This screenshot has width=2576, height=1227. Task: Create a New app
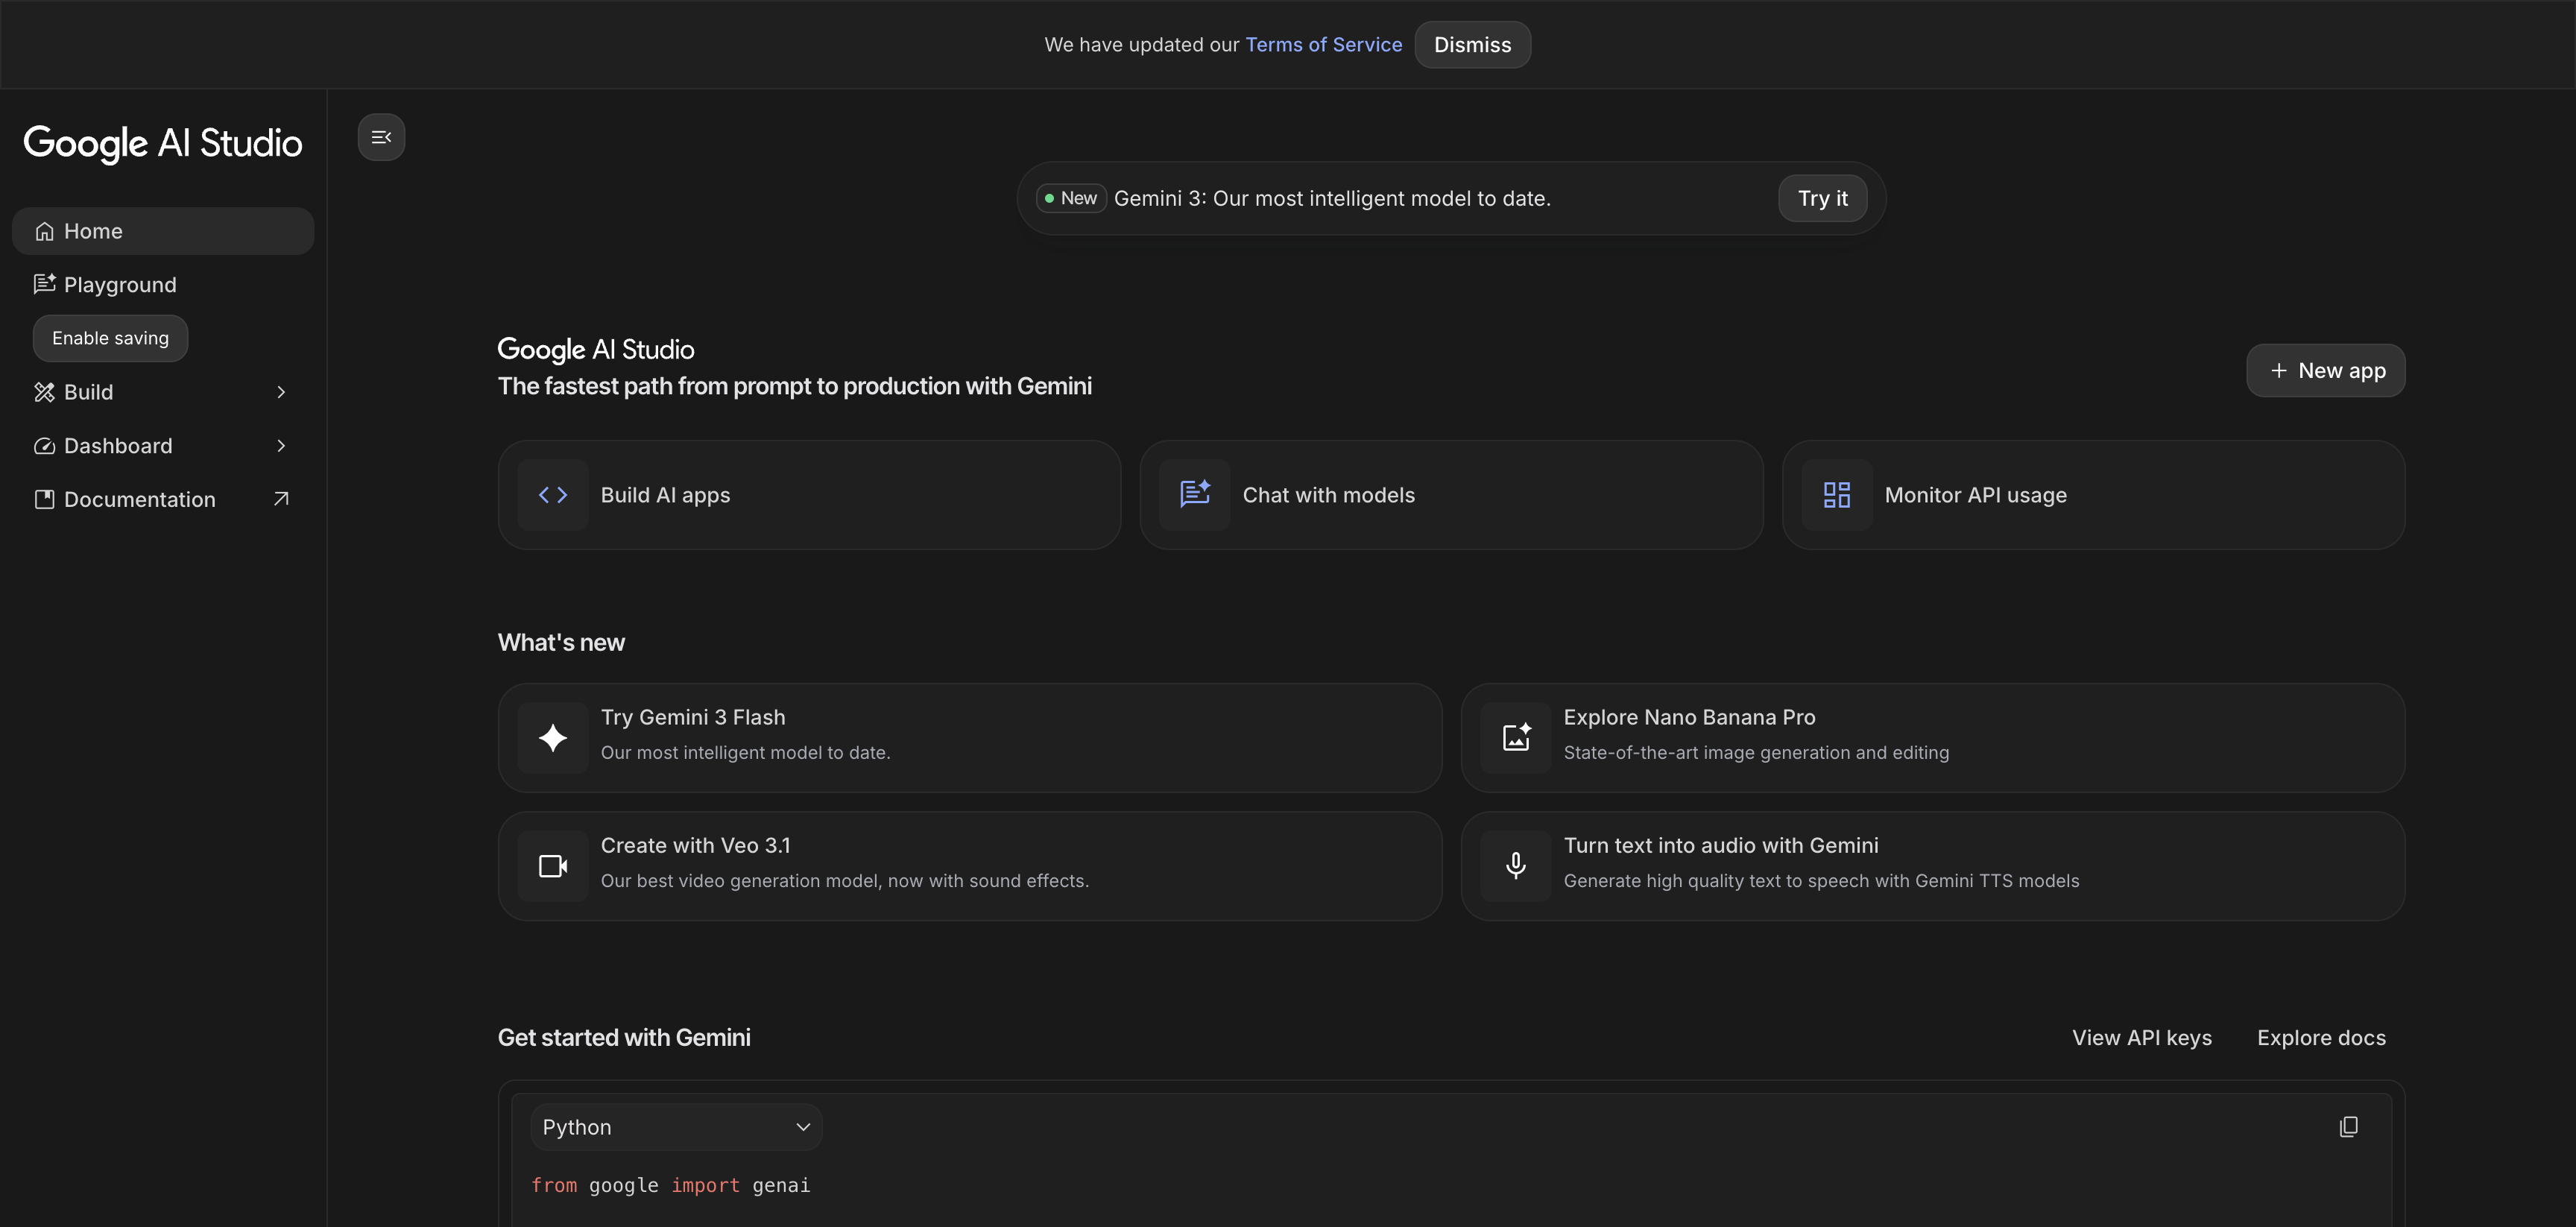[2326, 371]
